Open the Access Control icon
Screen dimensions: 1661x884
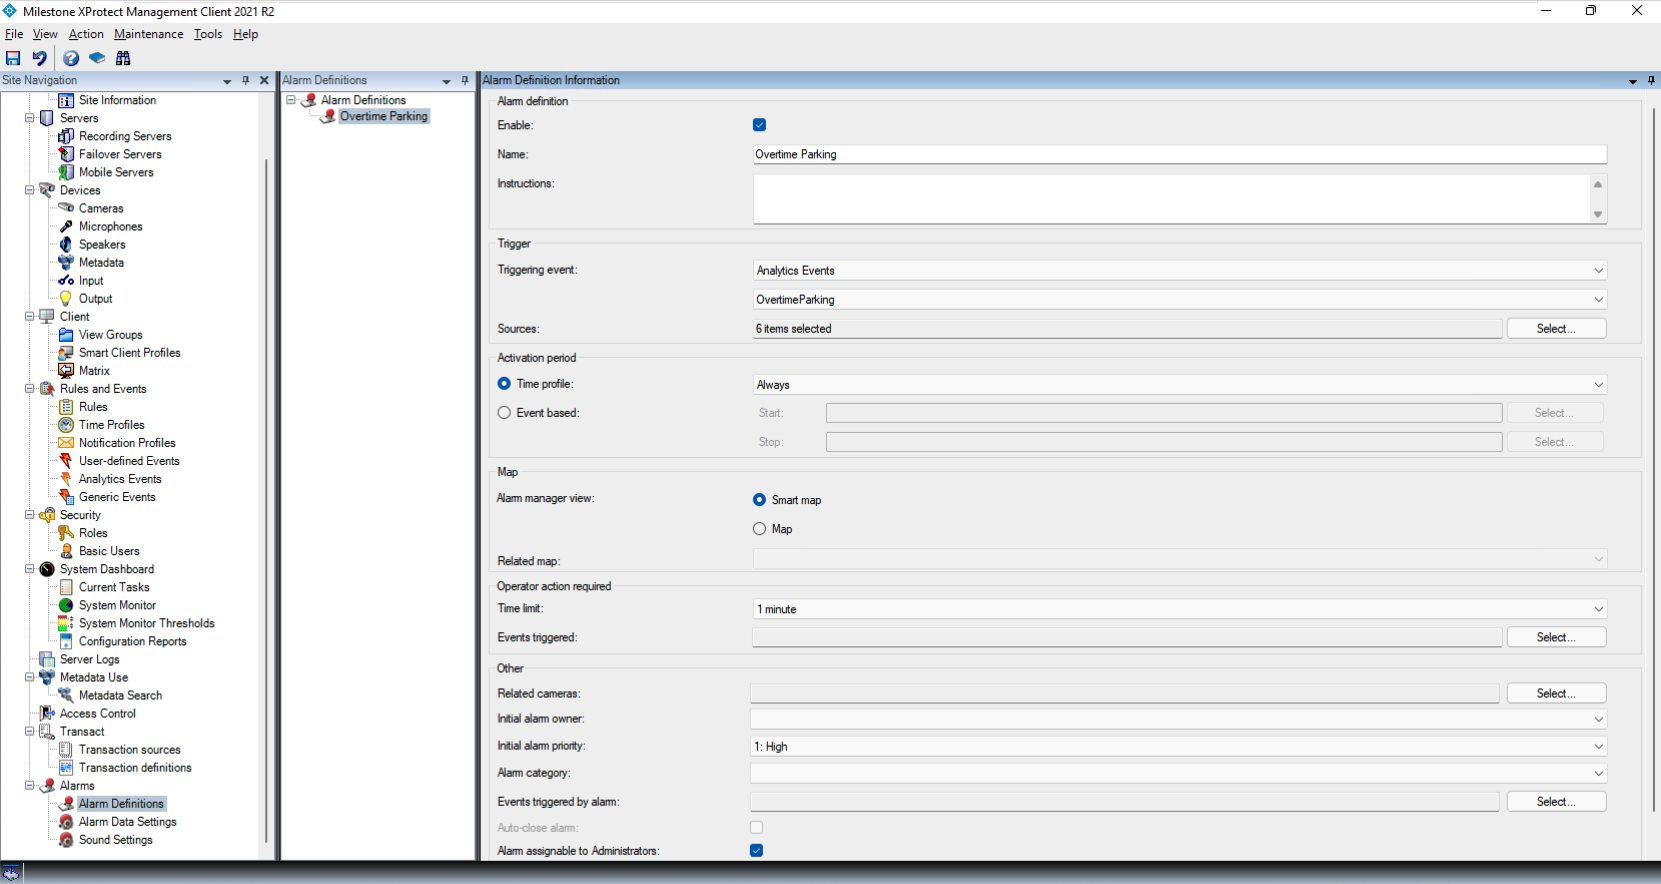coord(47,713)
